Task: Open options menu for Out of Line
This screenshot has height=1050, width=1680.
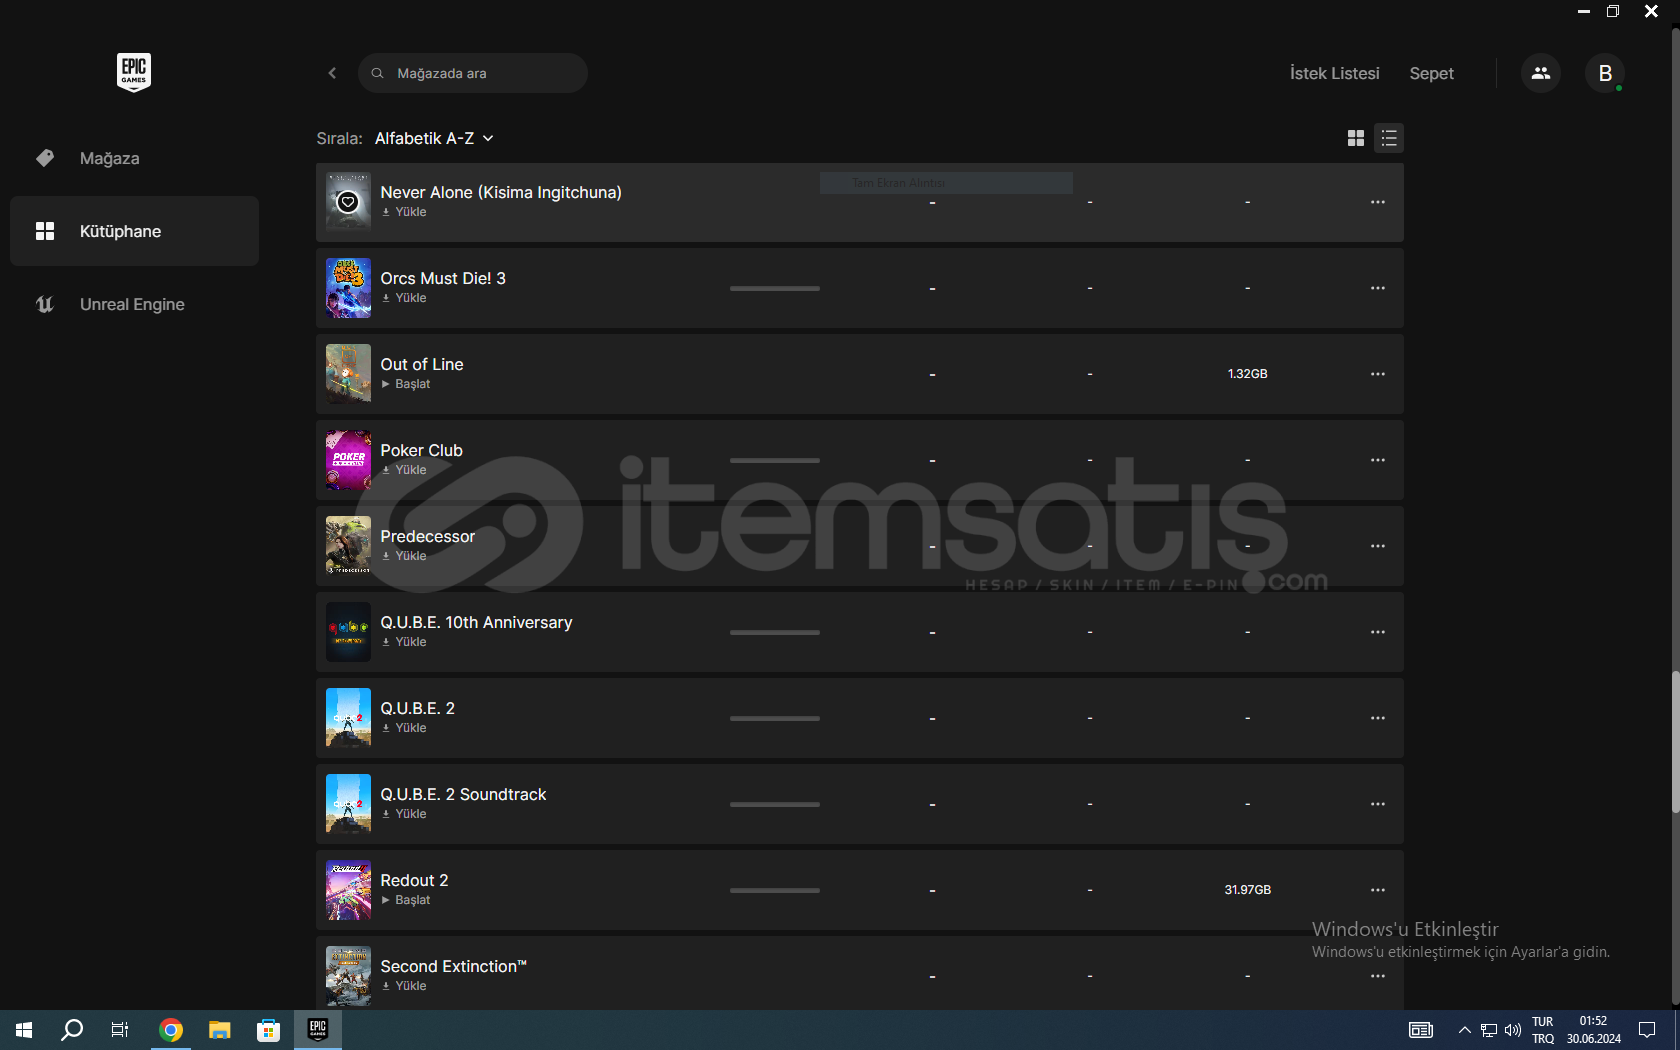Action: point(1378,374)
